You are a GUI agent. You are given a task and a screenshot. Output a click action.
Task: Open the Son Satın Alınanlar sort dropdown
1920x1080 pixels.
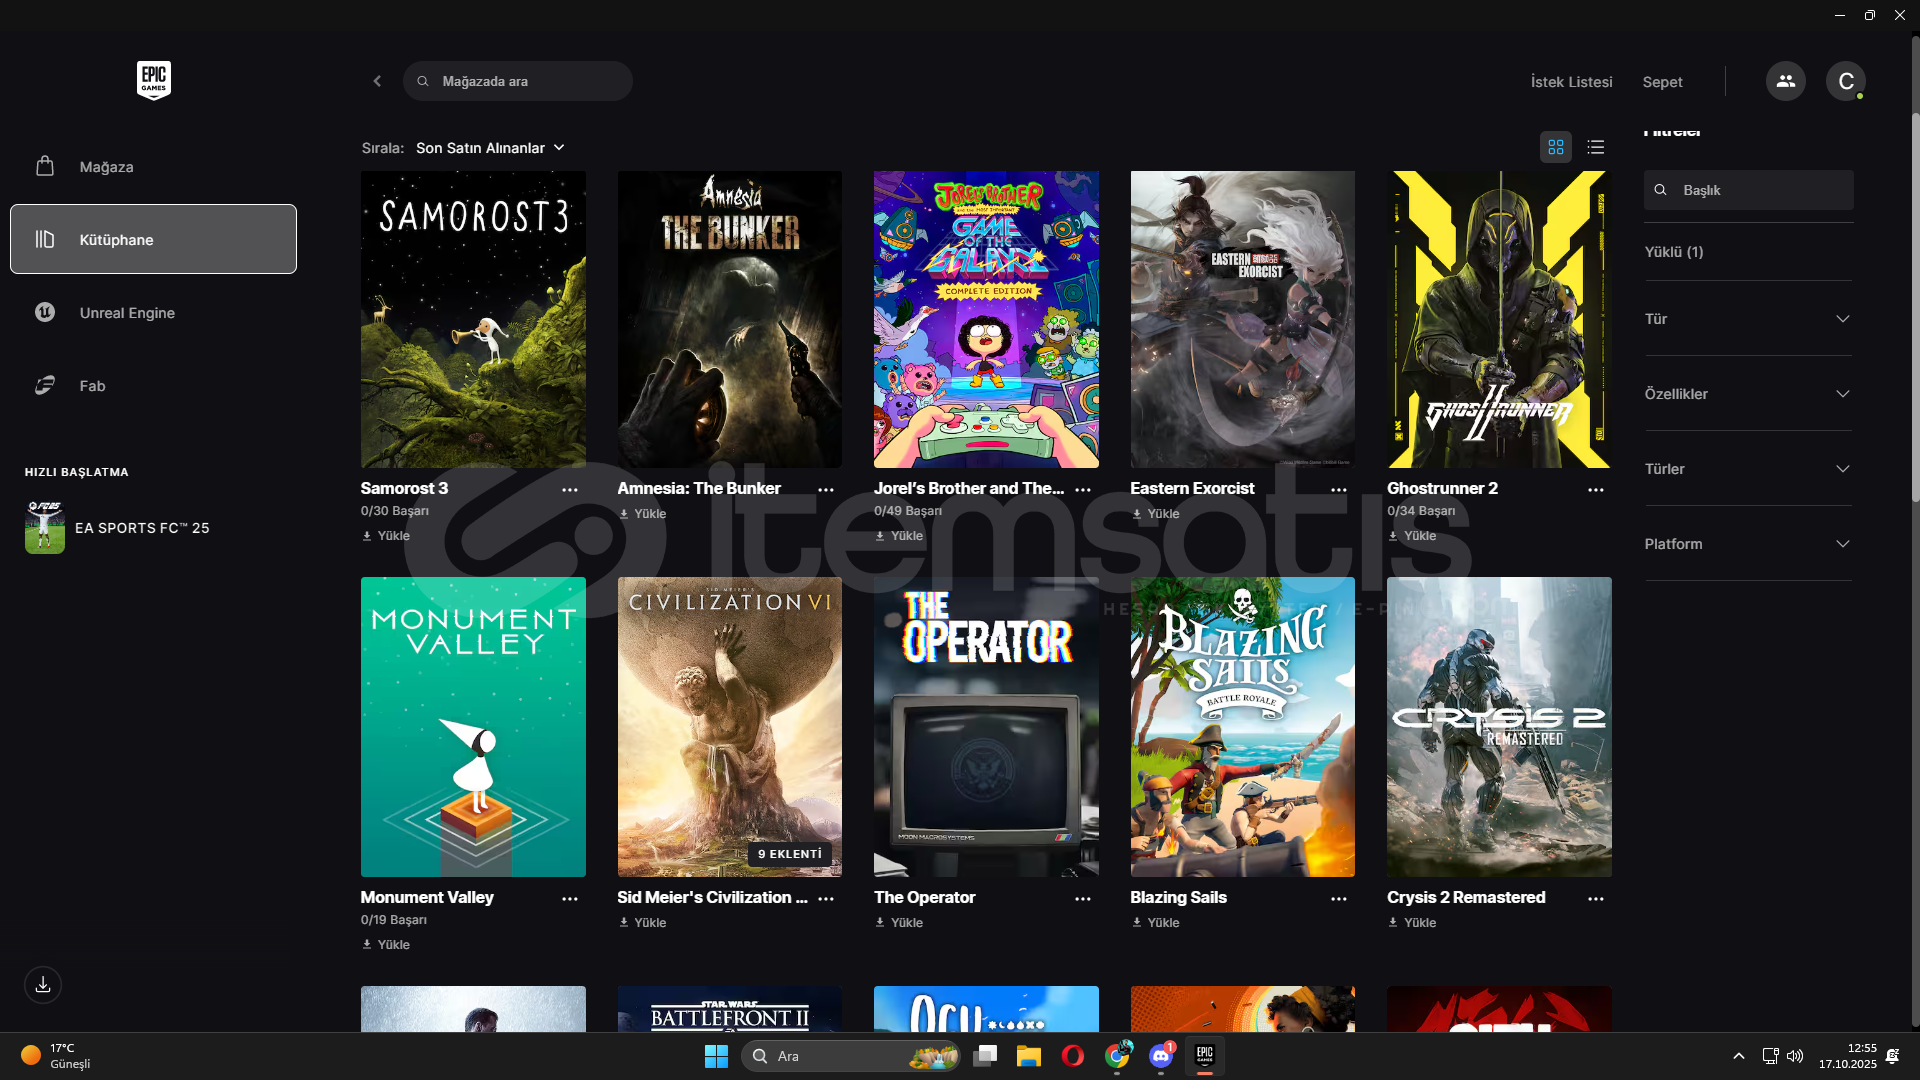coord(490,148)
